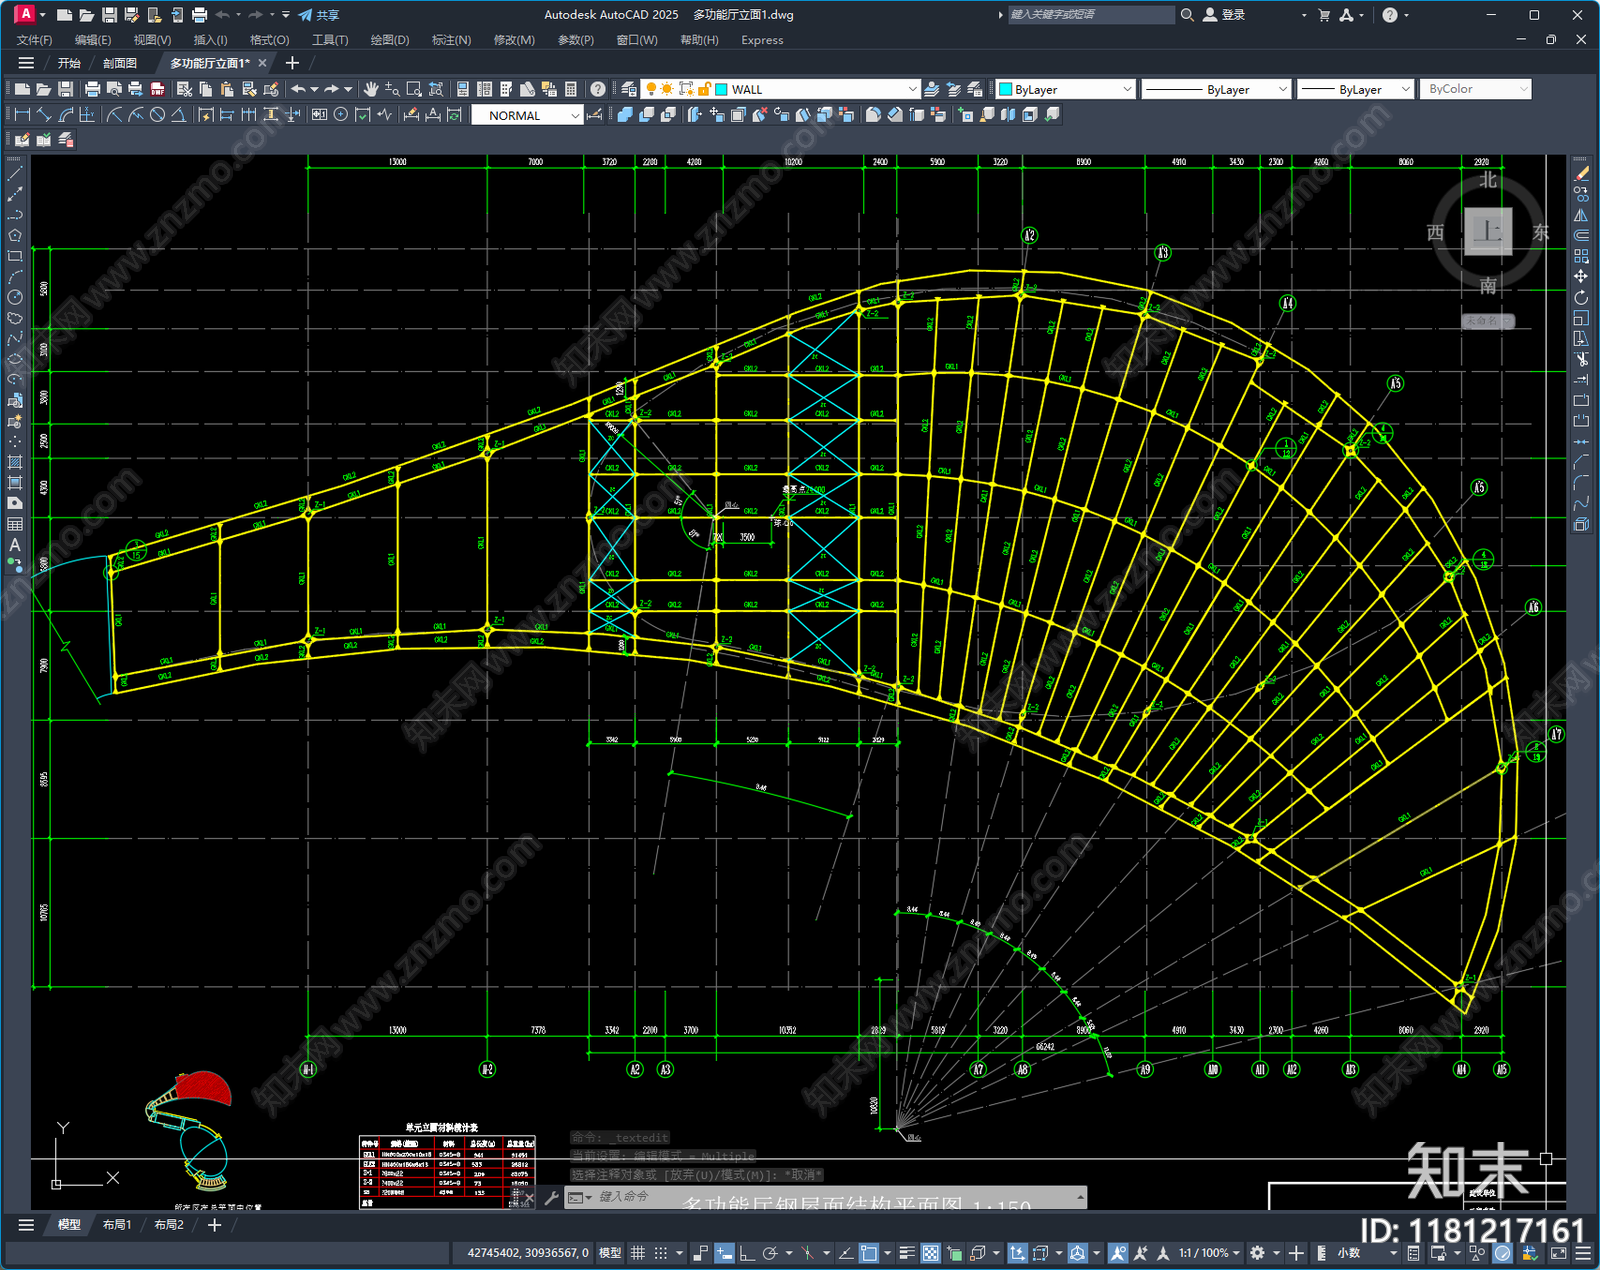Open the ByLayer lineweight dropdown
This screenshot has height=1270, width=1600.
coord(1355,89)
